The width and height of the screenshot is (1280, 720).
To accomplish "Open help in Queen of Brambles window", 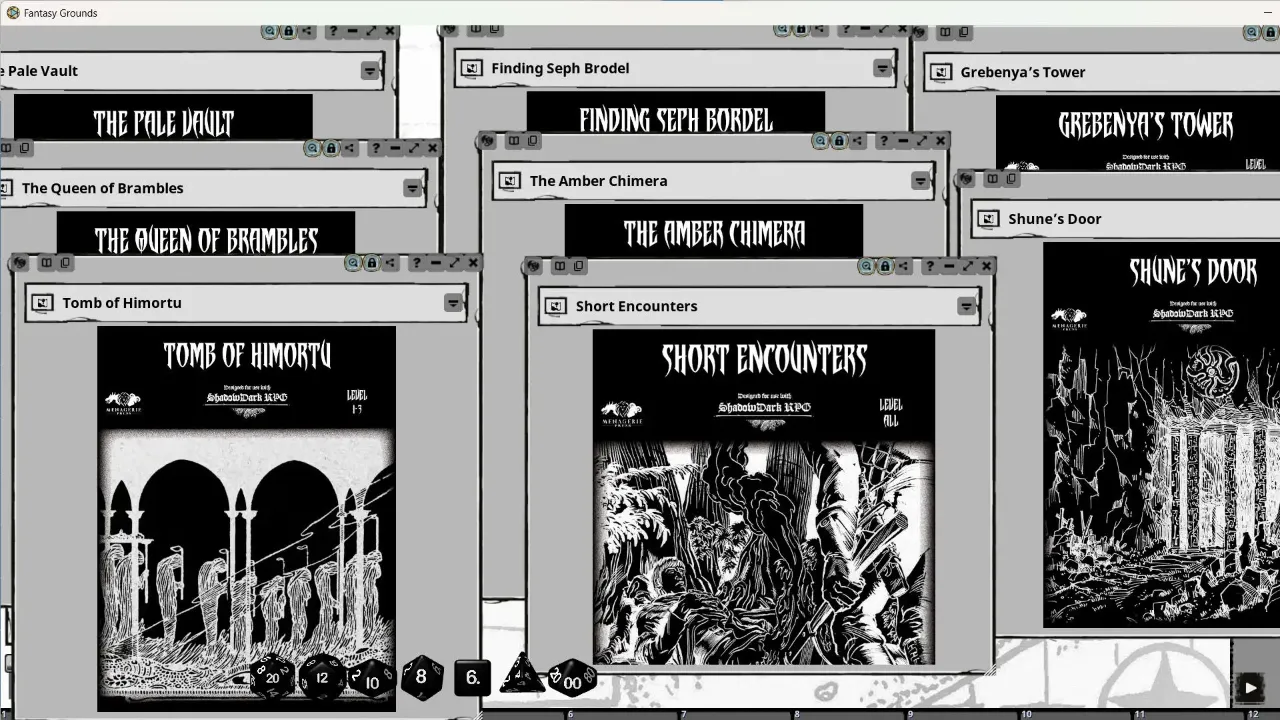I will [376, 148].
